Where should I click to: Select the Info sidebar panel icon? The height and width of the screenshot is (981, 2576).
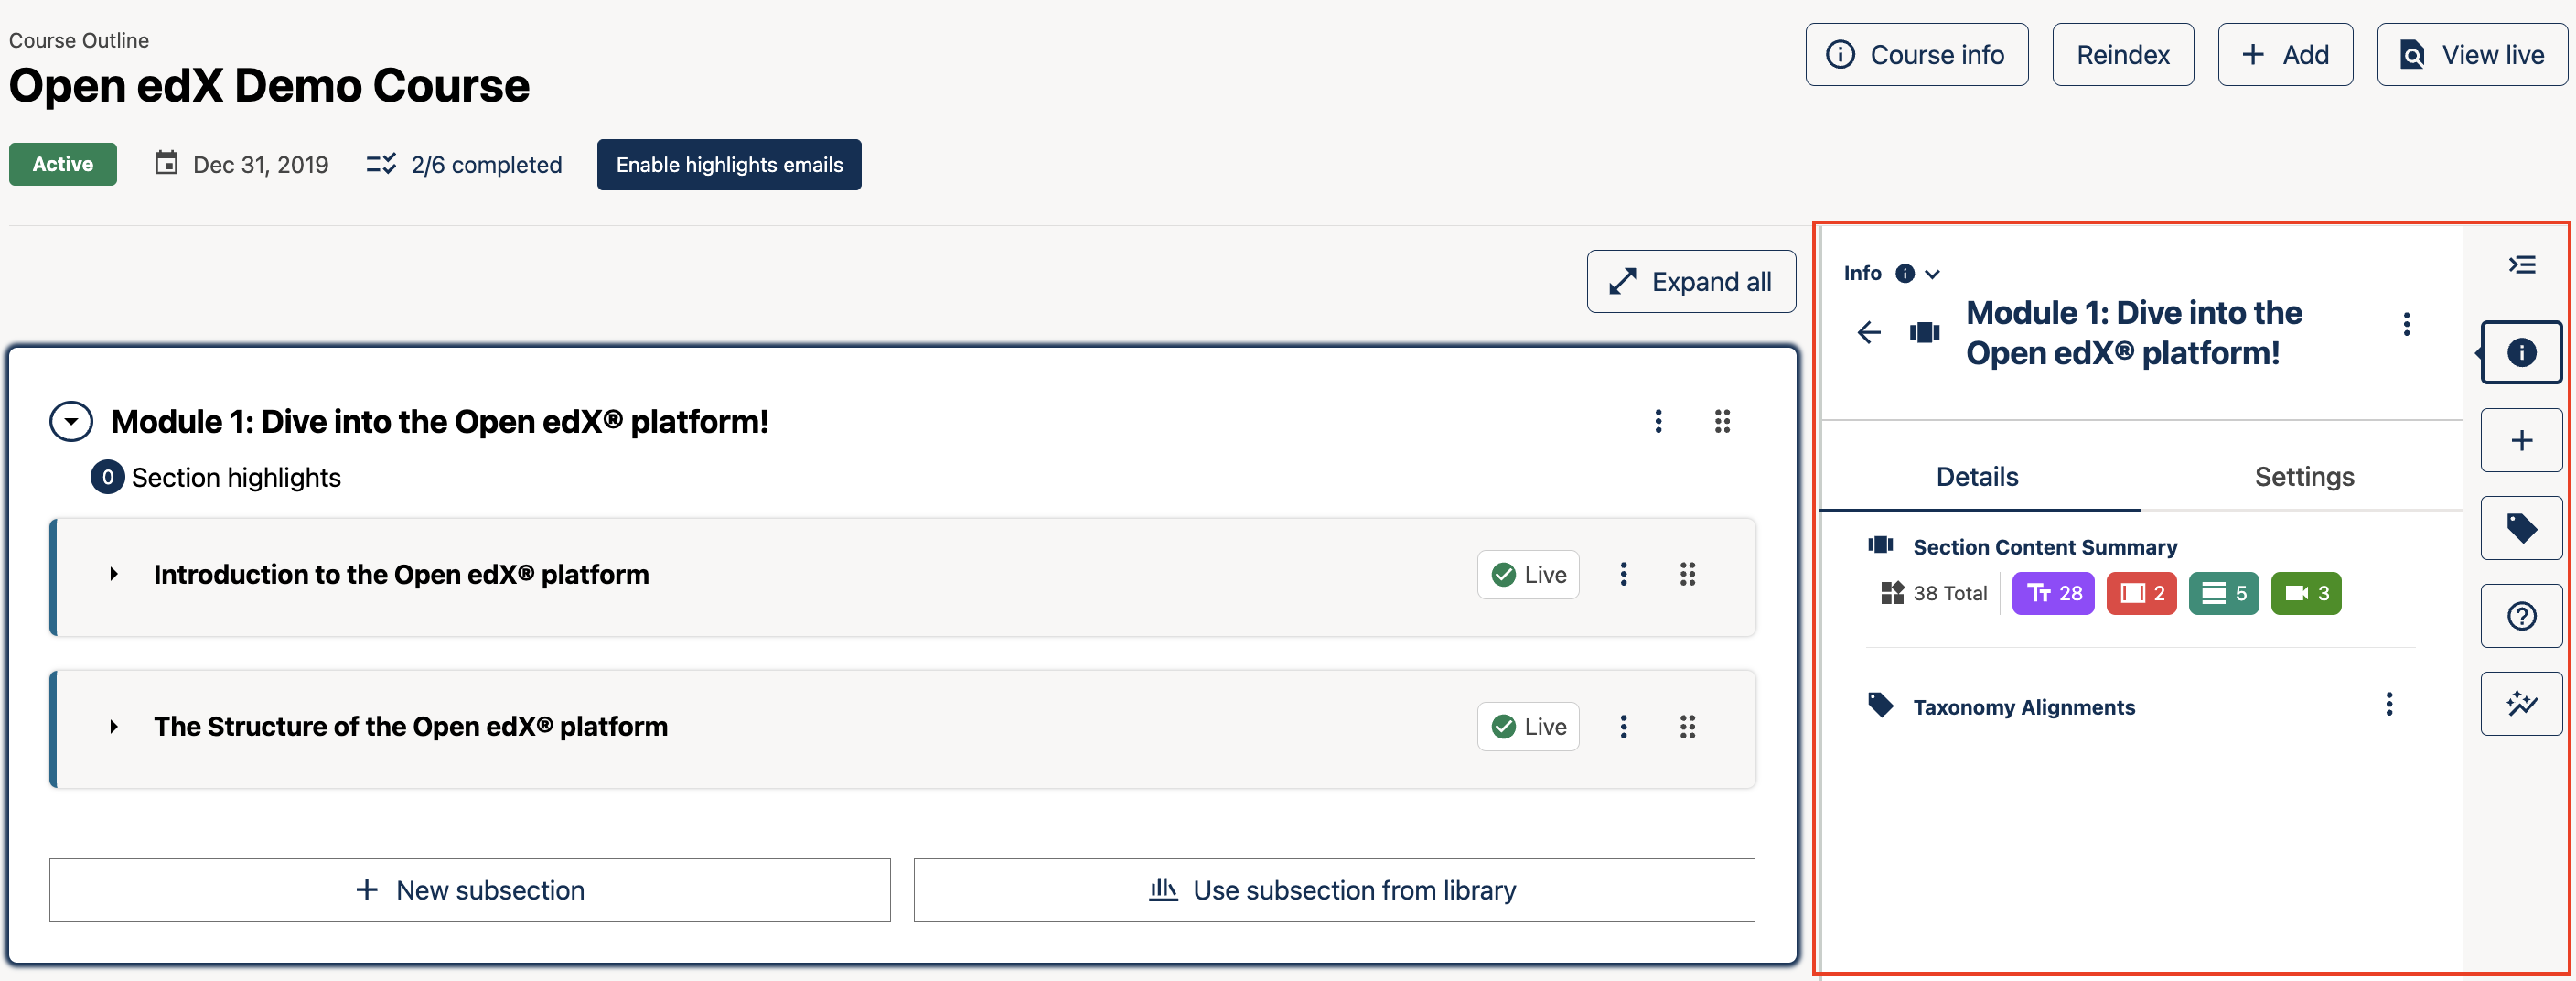(x=2521, y=352)
